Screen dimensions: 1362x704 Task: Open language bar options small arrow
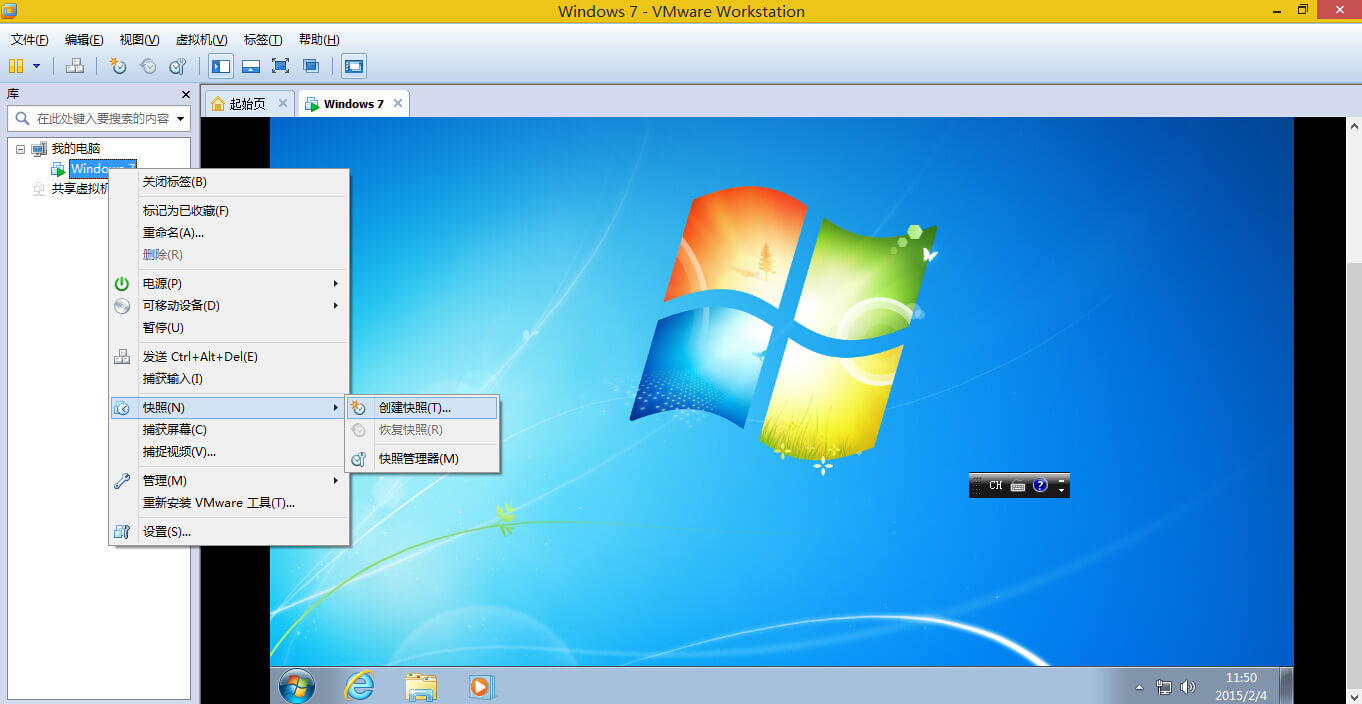1061,489
